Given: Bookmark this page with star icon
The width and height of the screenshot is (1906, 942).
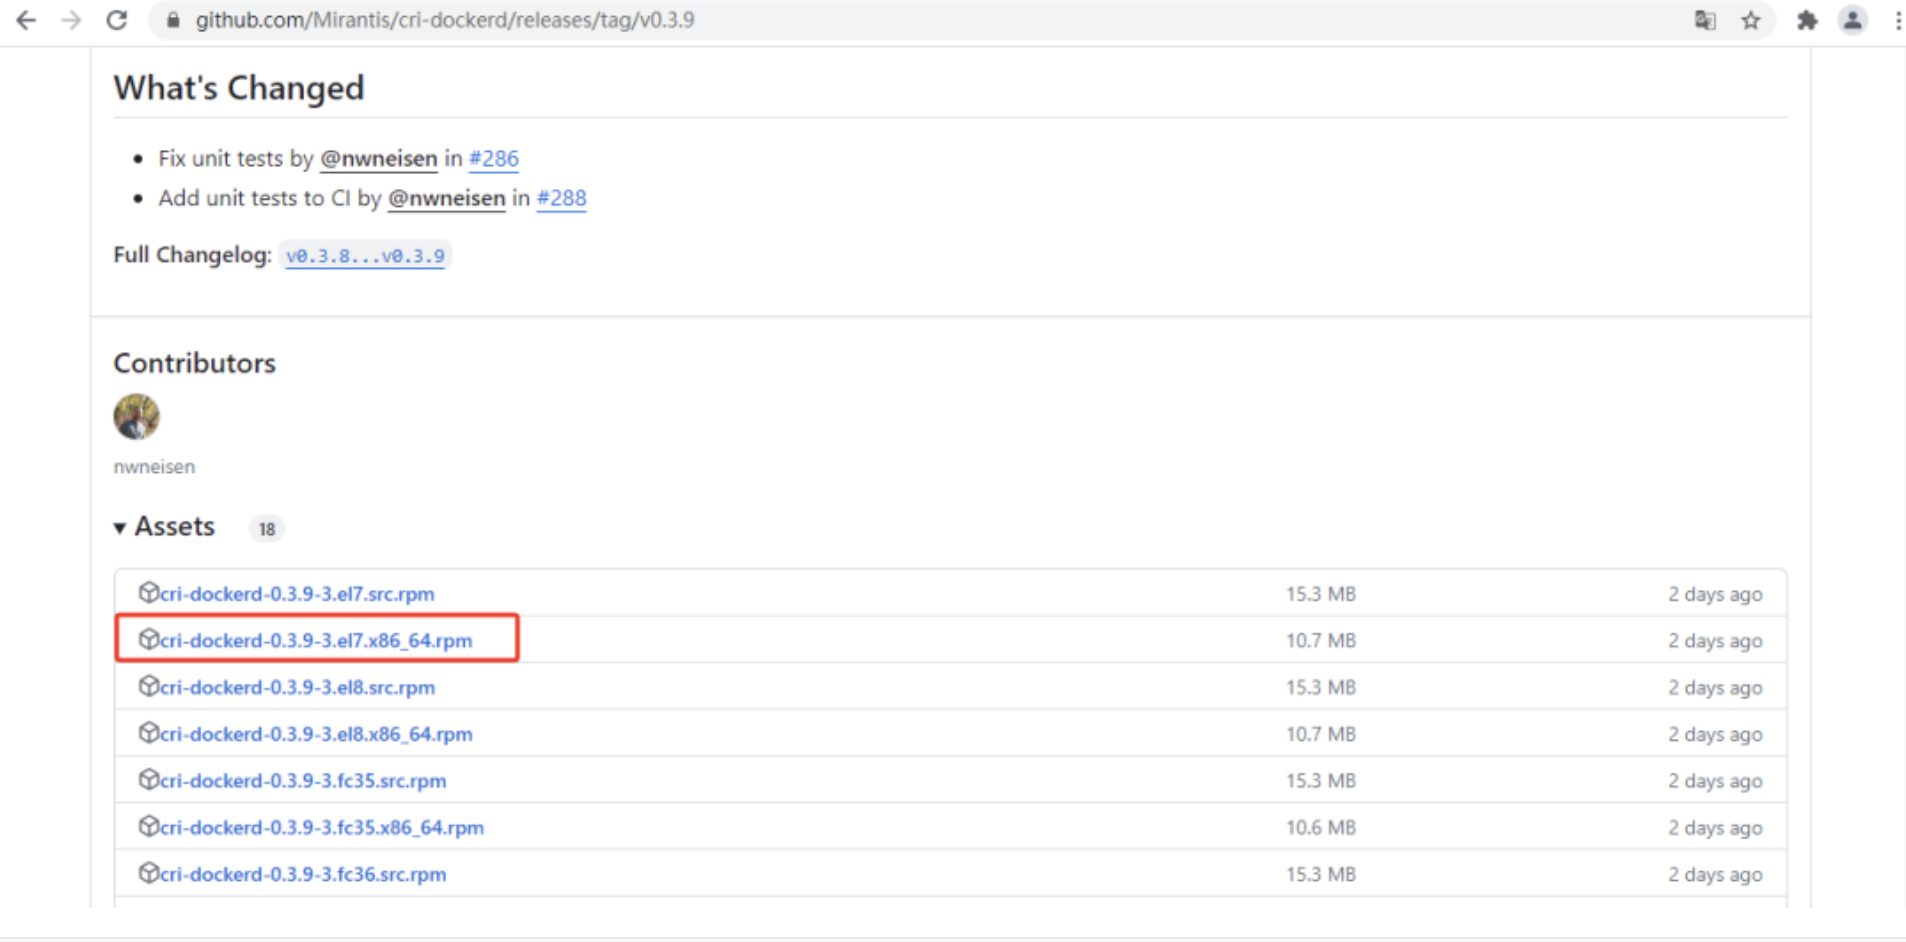Looking at the screenshot, I should [x=1751, y=20].
